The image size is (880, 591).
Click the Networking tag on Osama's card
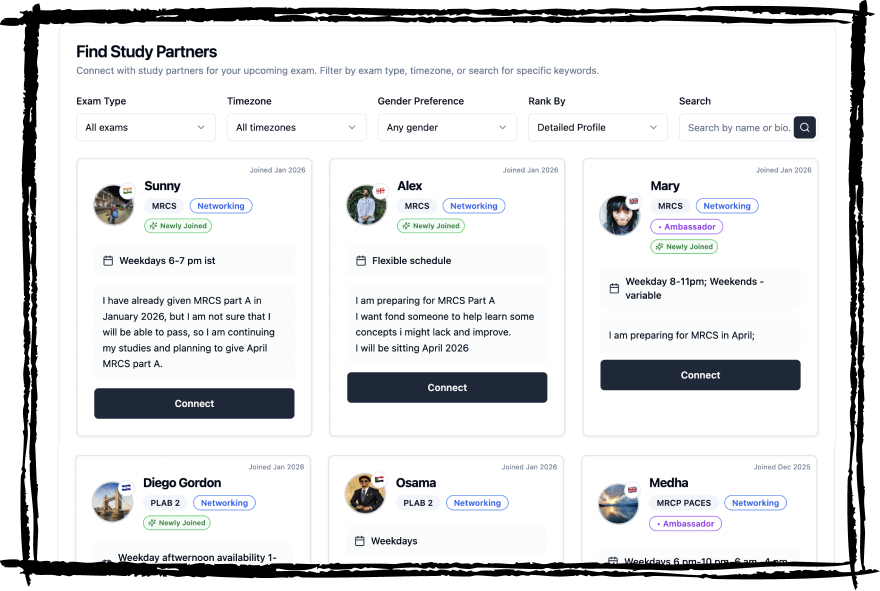click(x=477, y=503)
